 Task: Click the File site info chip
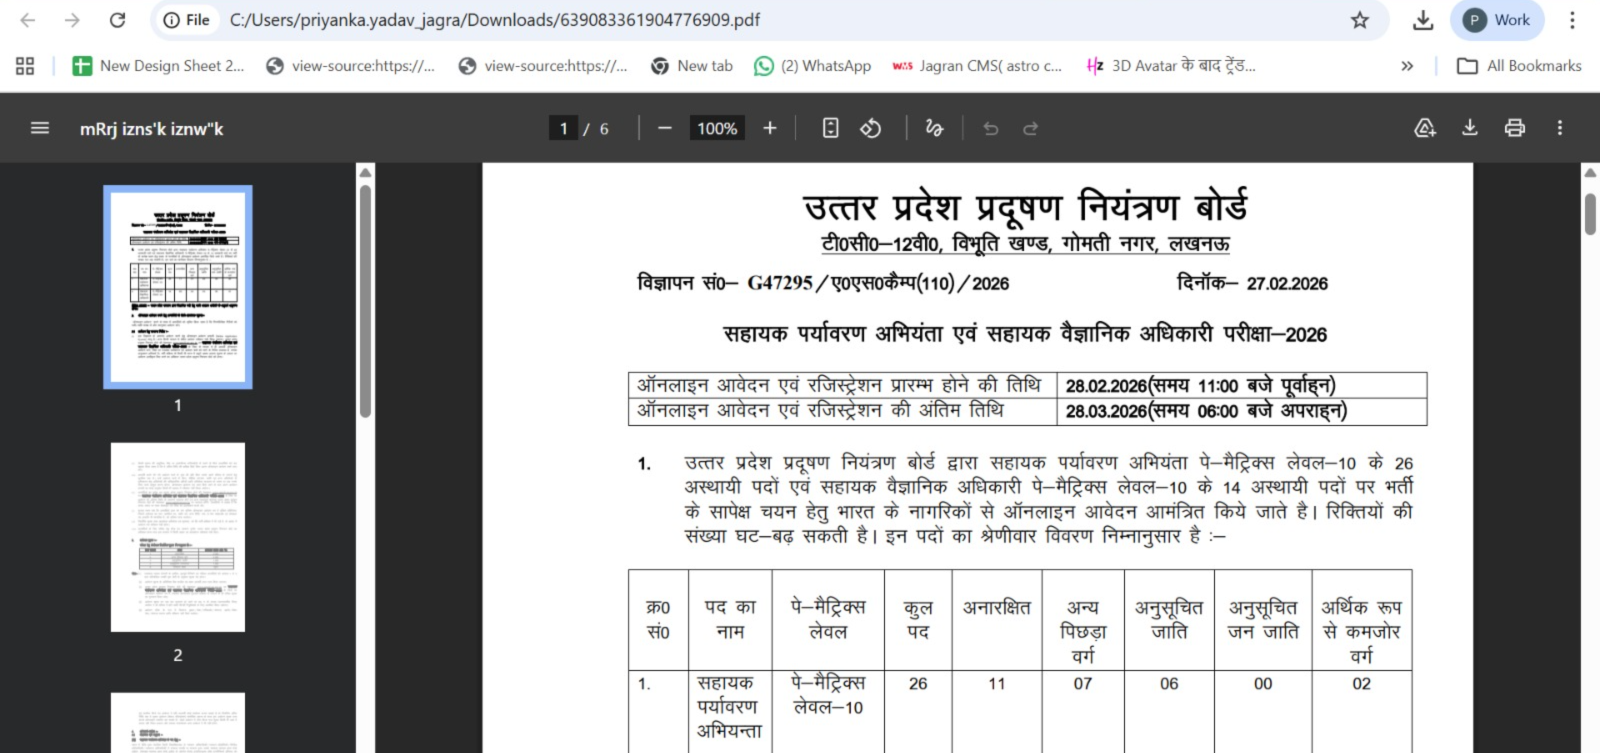pos(187,20)
